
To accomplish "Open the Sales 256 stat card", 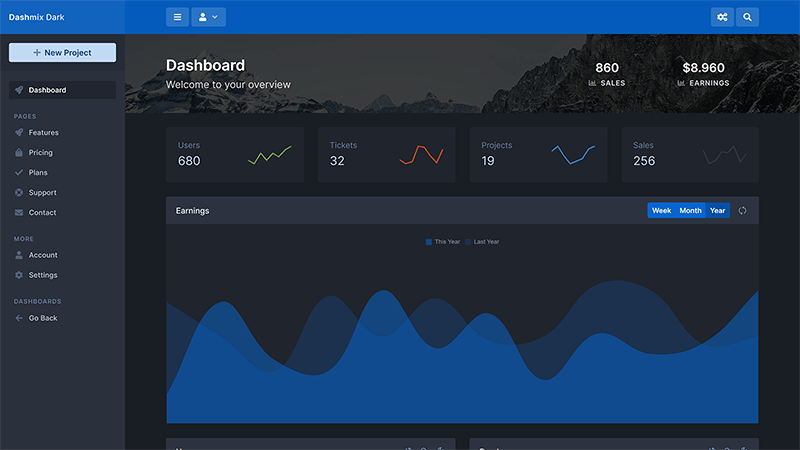I will [x=690, y=155].
